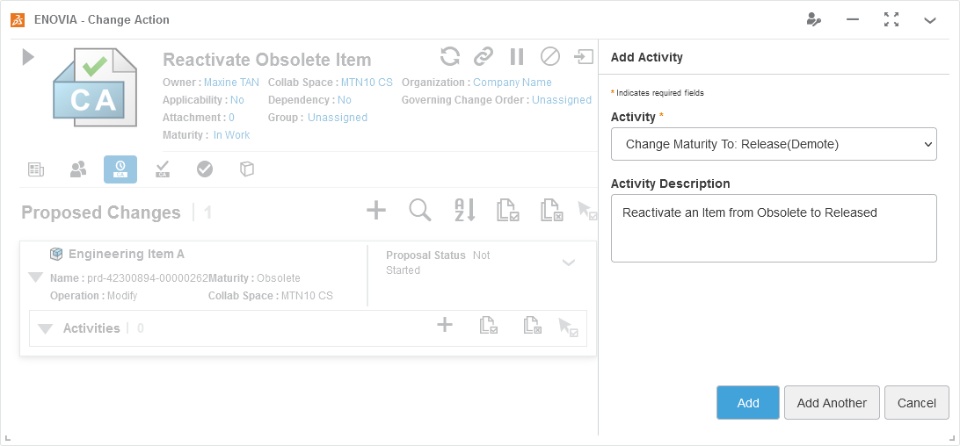Click the chain link icon in header
The image size is (960, 446).
click(484, 56)
